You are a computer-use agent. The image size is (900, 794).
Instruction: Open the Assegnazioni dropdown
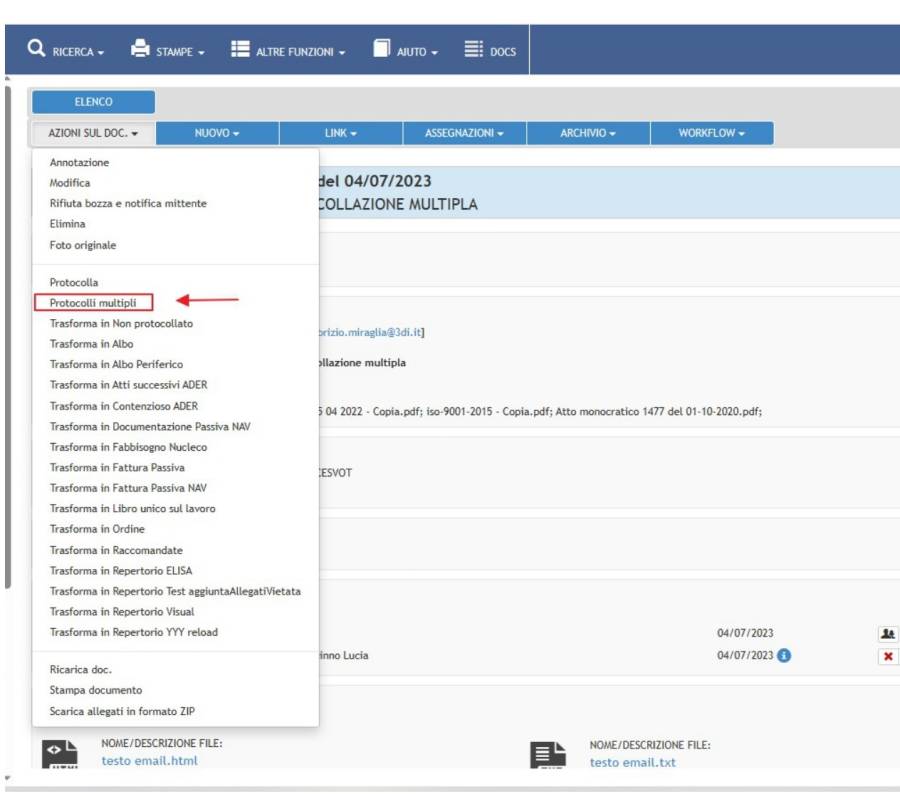point(465,132)
